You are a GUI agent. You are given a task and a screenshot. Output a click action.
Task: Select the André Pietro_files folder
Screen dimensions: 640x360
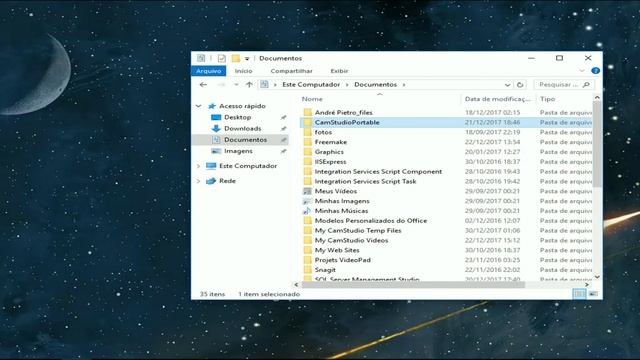coord(343,112)
